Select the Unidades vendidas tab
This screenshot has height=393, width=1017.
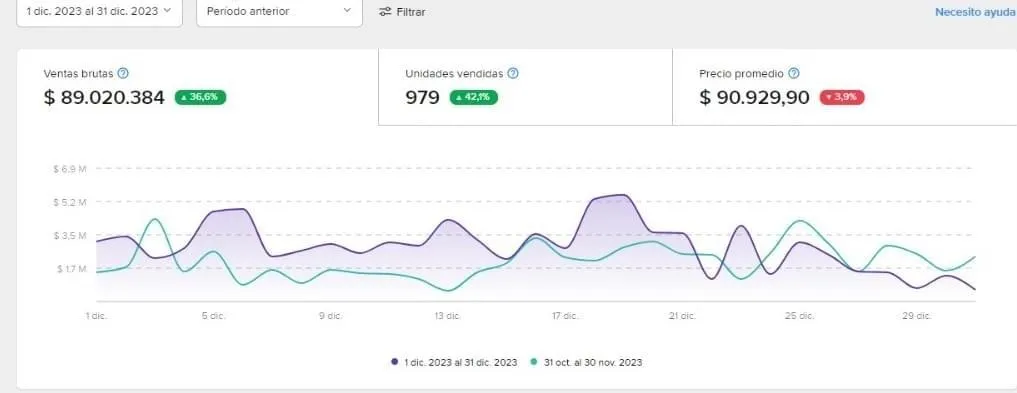(525, 87)
